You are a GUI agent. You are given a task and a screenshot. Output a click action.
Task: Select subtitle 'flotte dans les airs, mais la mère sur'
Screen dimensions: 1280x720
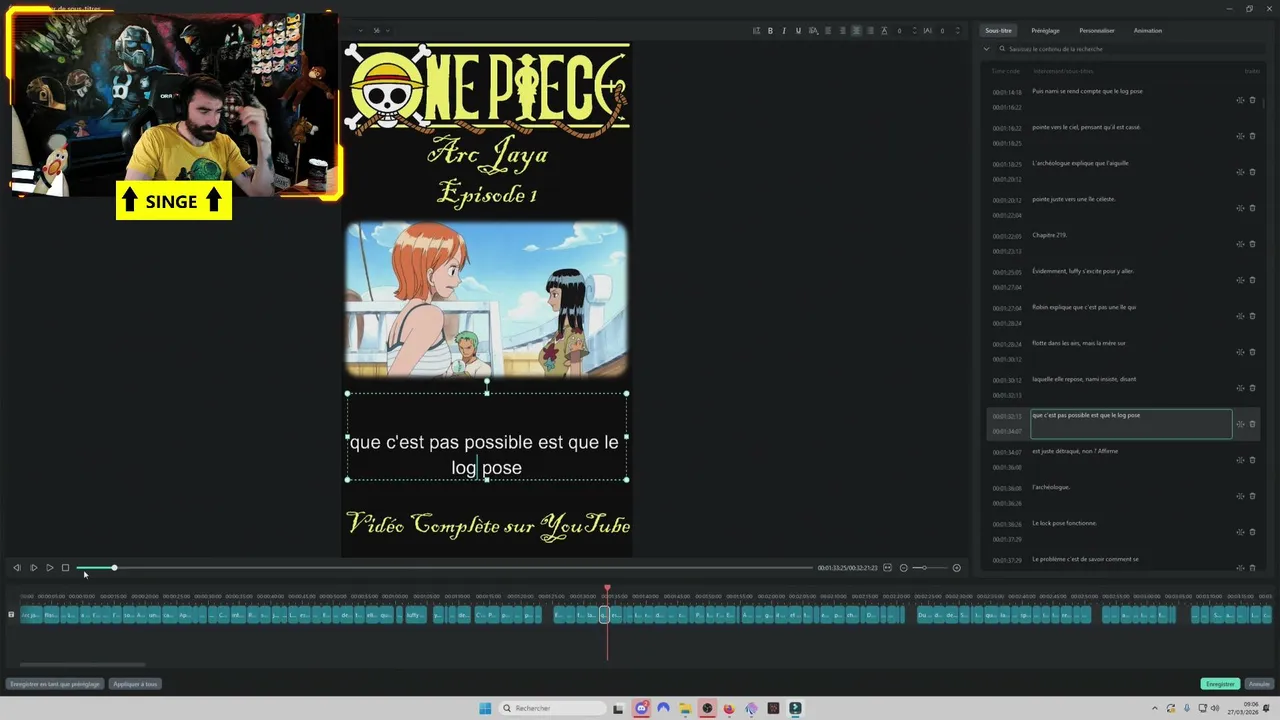[x=1125, y=351]
